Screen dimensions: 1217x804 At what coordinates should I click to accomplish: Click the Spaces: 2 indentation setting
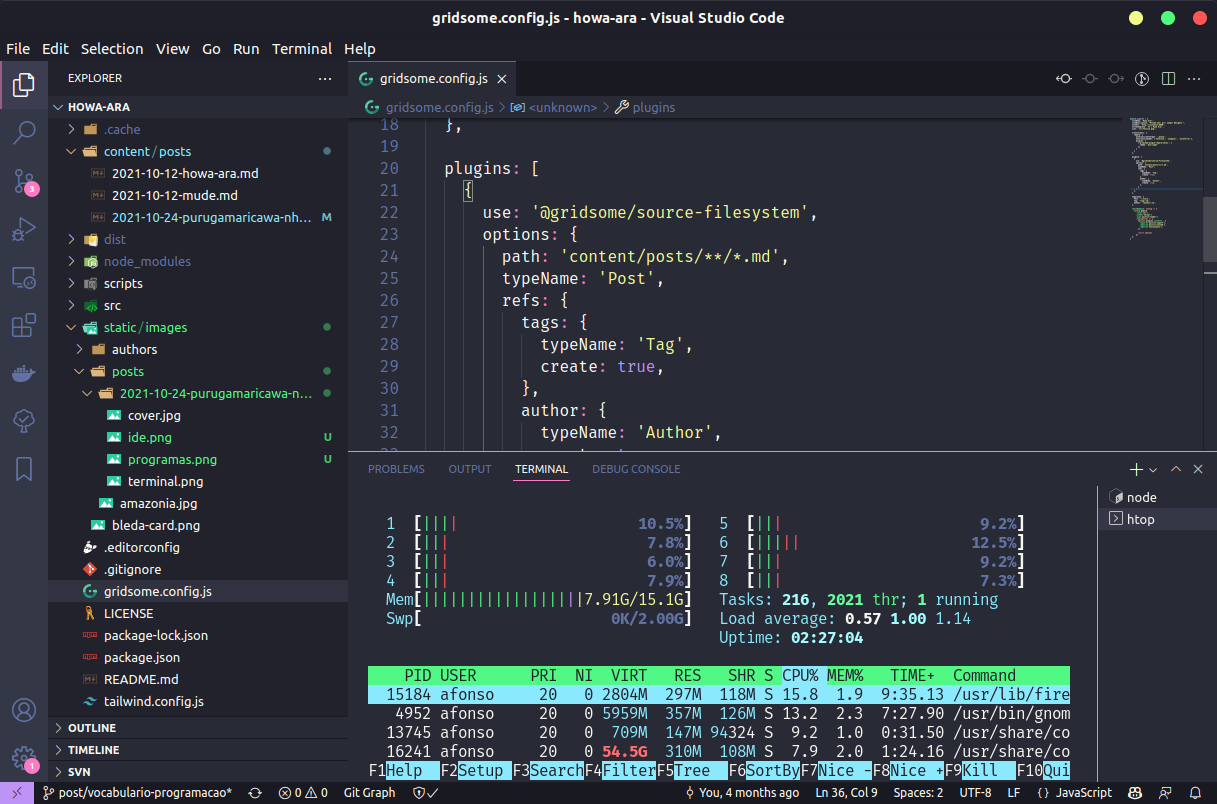(x=918, y=792)
